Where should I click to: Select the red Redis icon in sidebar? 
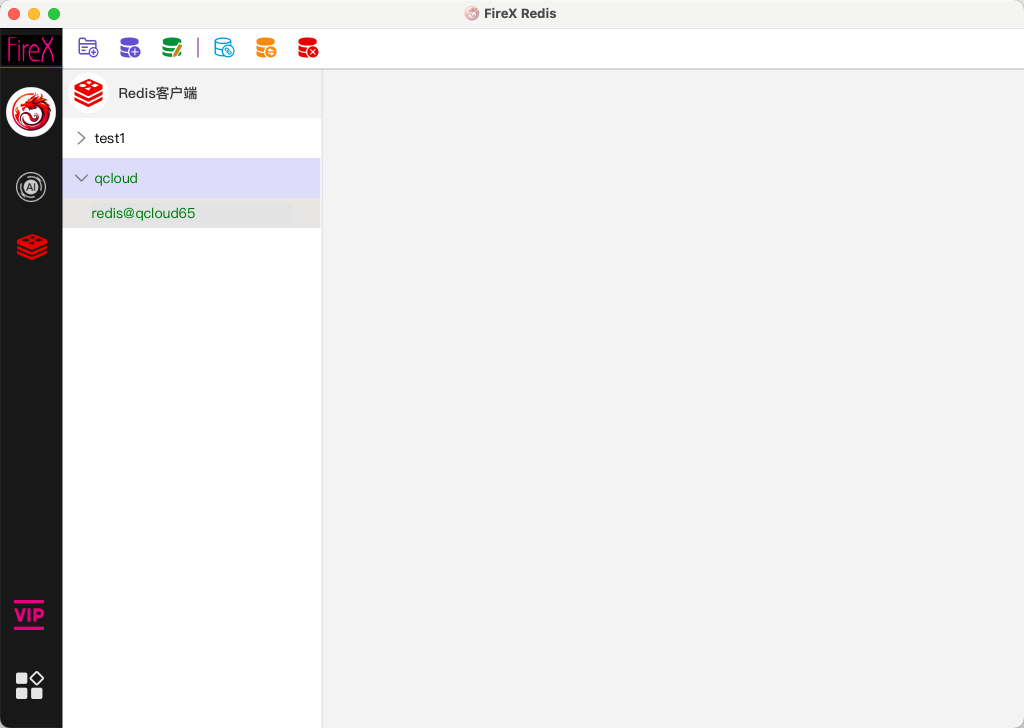click(32, 247)
